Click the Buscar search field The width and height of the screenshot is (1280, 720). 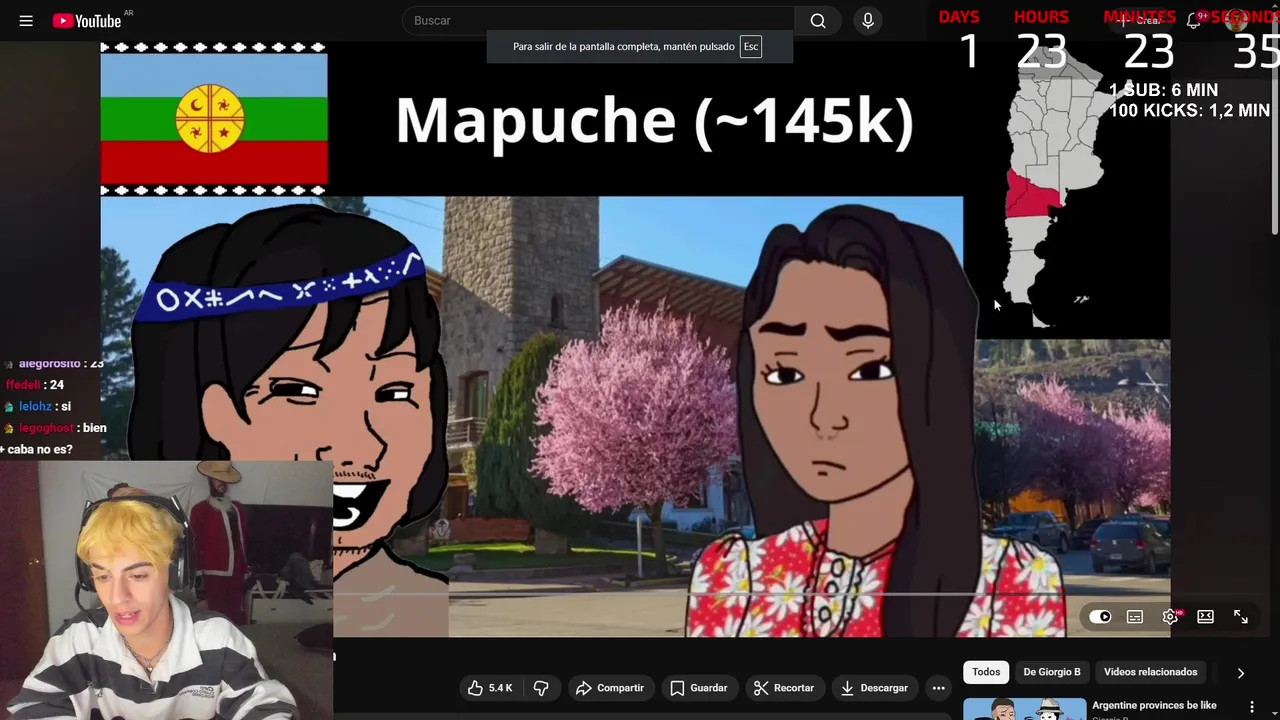pos(598,21)
